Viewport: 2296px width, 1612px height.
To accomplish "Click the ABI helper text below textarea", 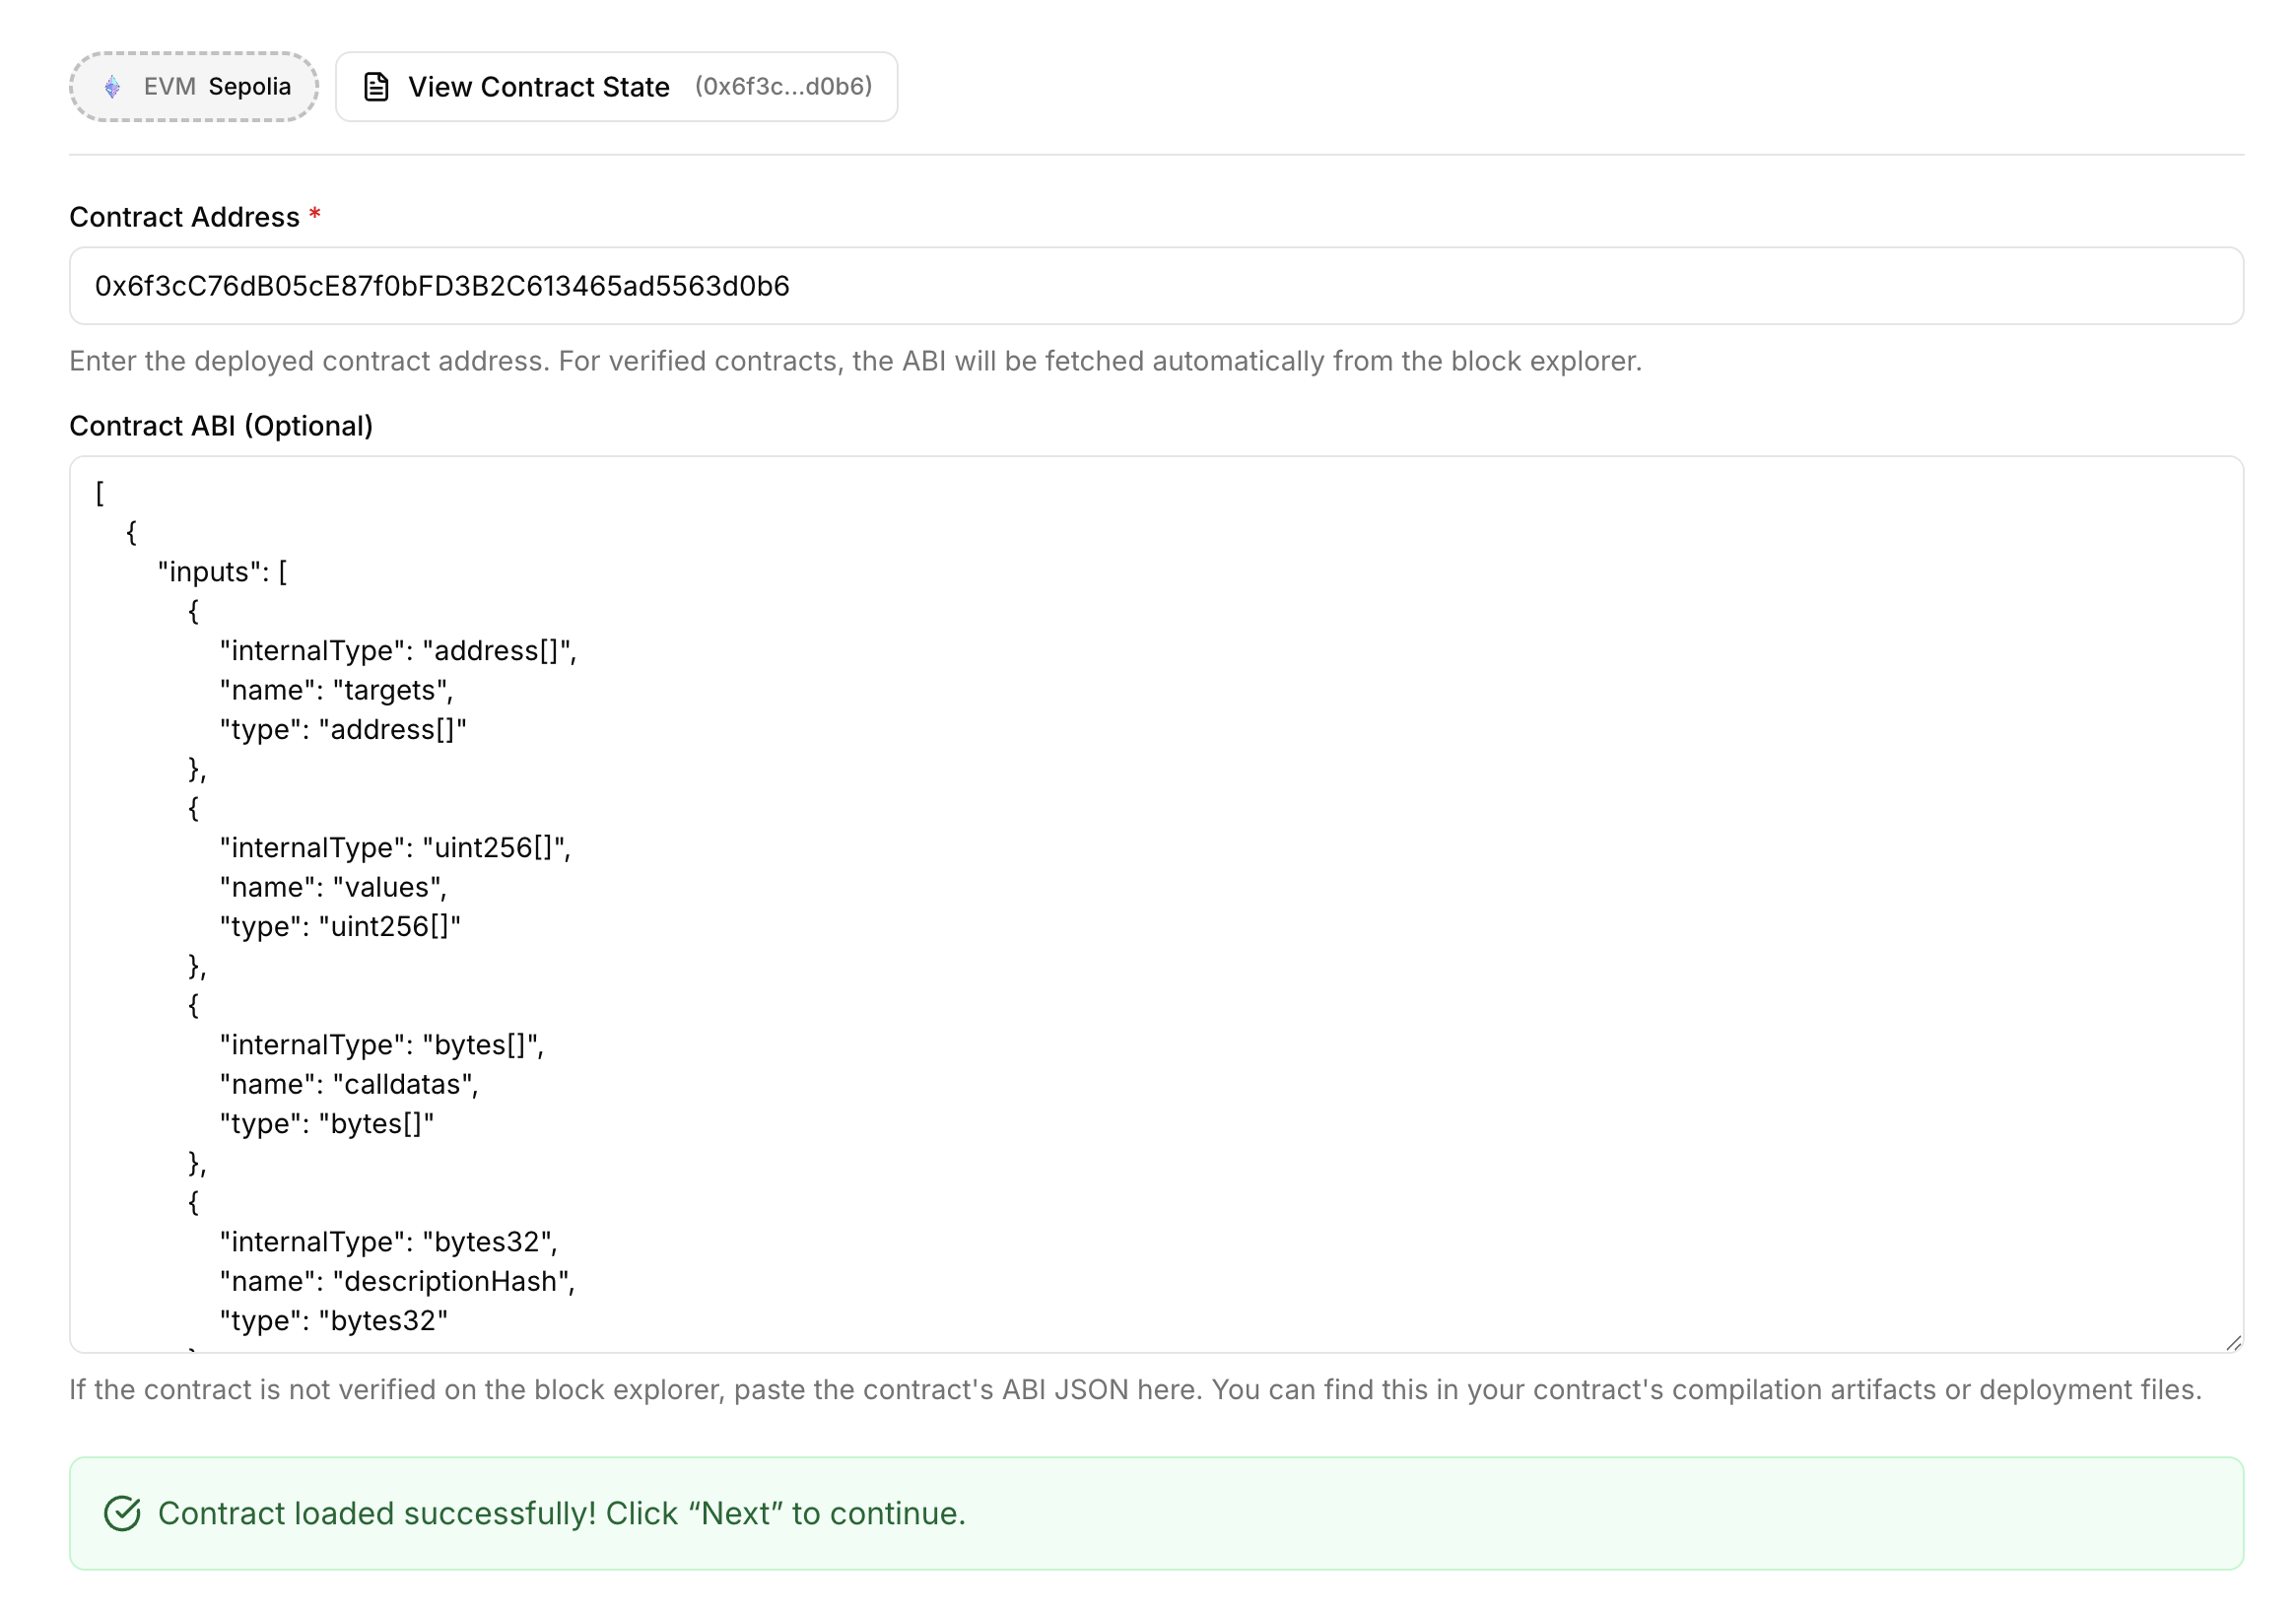I will pyautogui.click(x=1134, y=1389).
